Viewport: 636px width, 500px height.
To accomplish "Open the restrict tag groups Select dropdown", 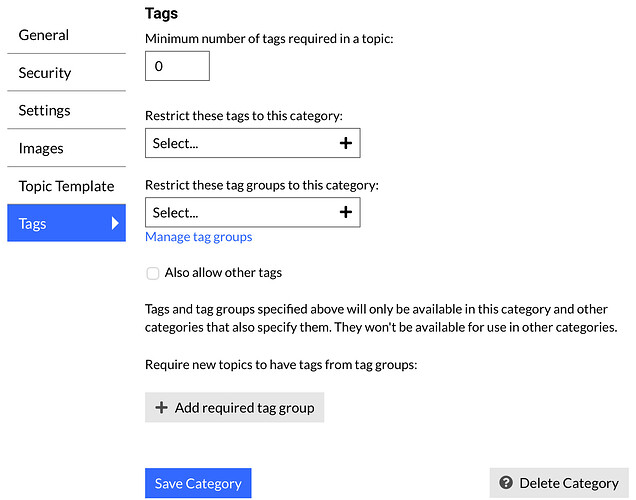I will 252,212.
